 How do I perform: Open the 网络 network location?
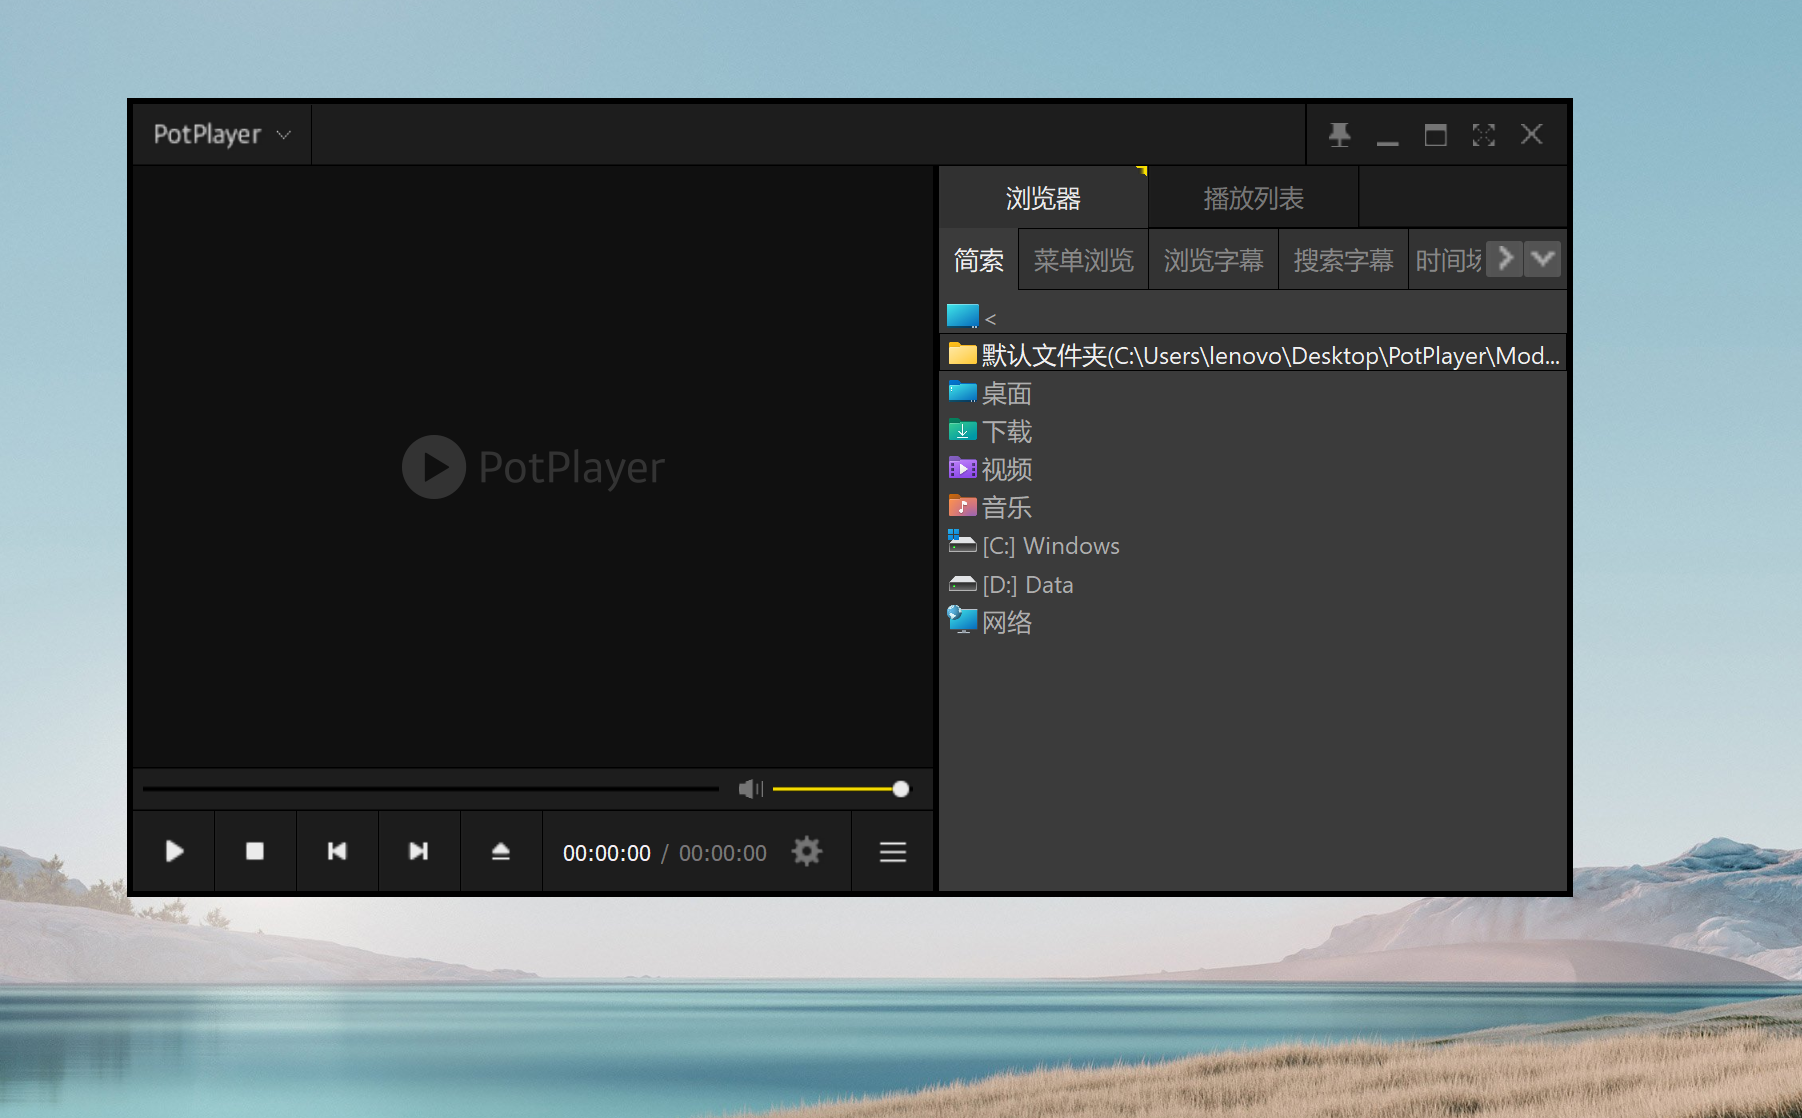click(1253, 622)
